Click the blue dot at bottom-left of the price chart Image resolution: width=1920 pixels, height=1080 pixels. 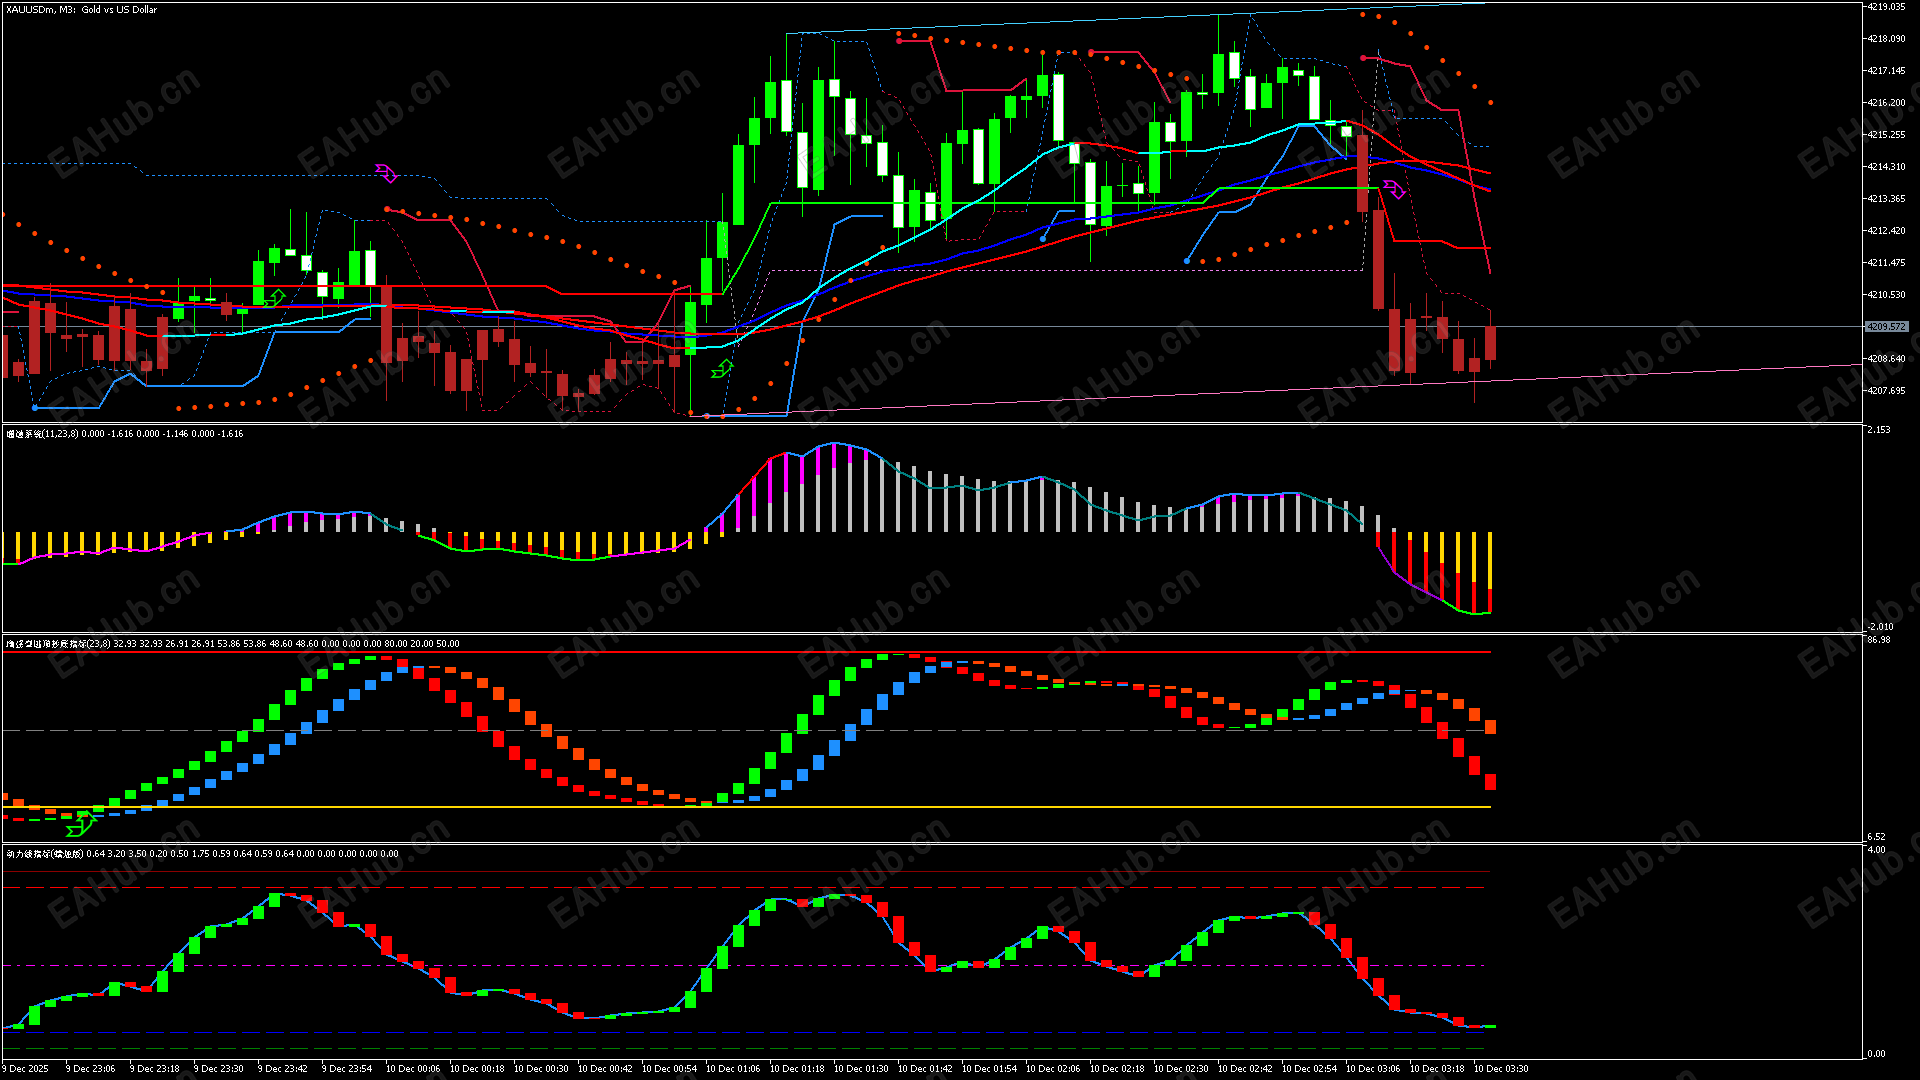[35, 408]
